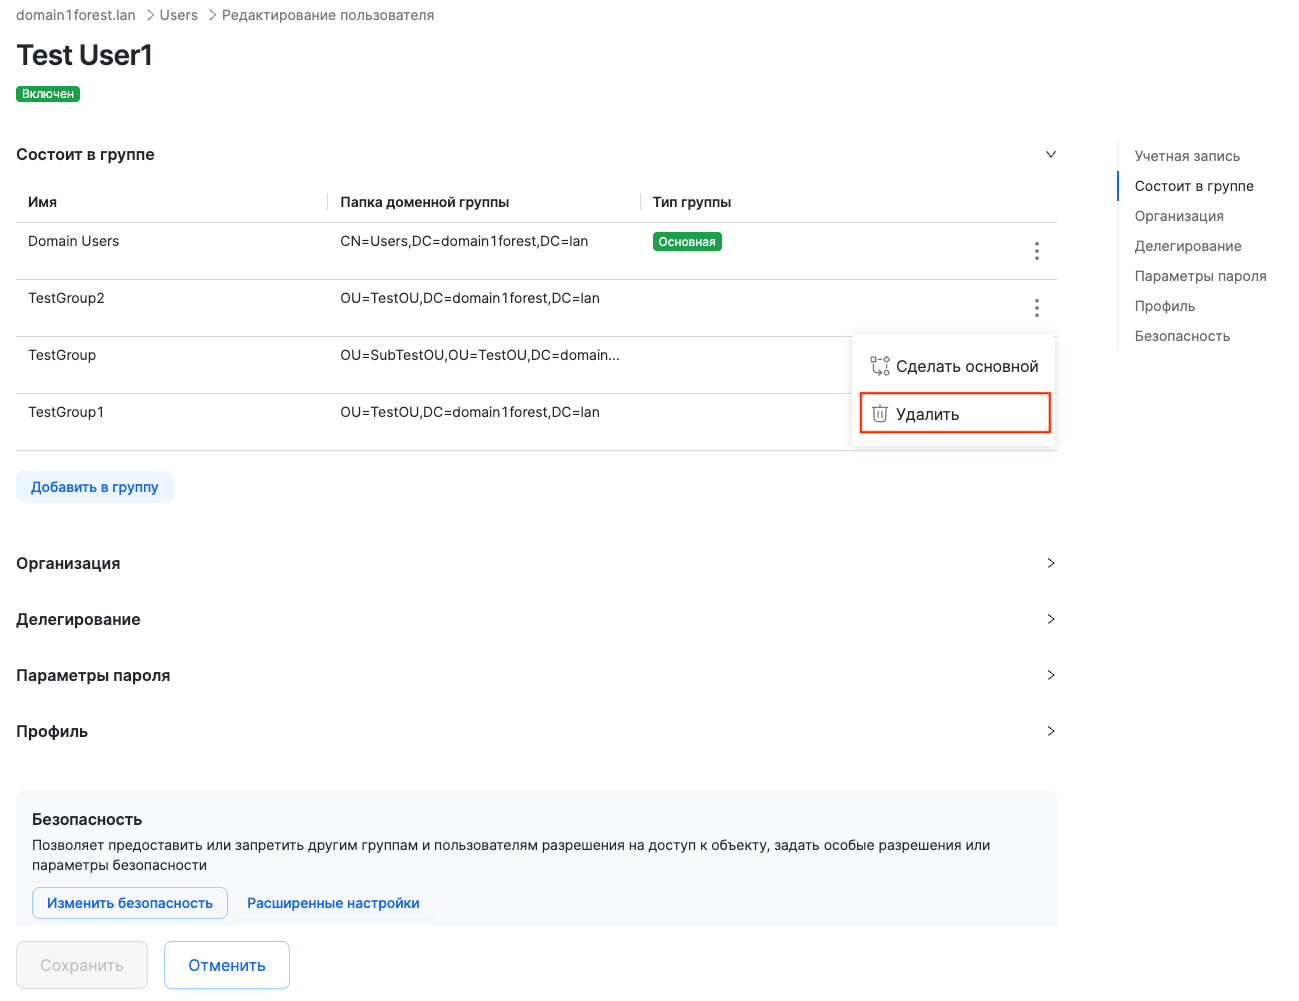The height and width of the screenshot is (1001, 1299).
Task: Jump to Учетная запись in side navigation
Action: [x=1187, y=156]
